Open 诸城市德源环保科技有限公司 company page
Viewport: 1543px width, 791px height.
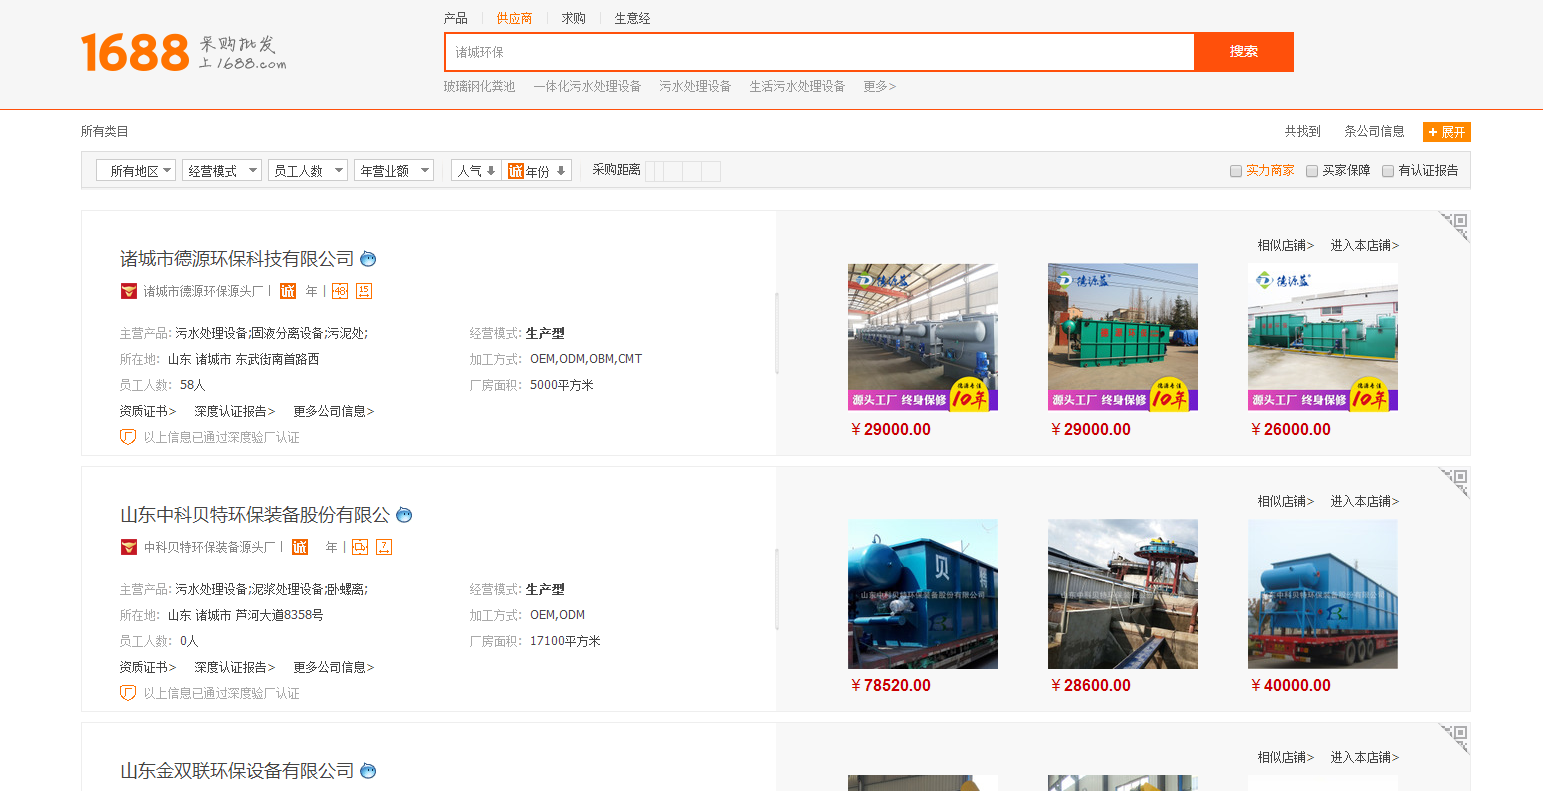pos(237,259)
